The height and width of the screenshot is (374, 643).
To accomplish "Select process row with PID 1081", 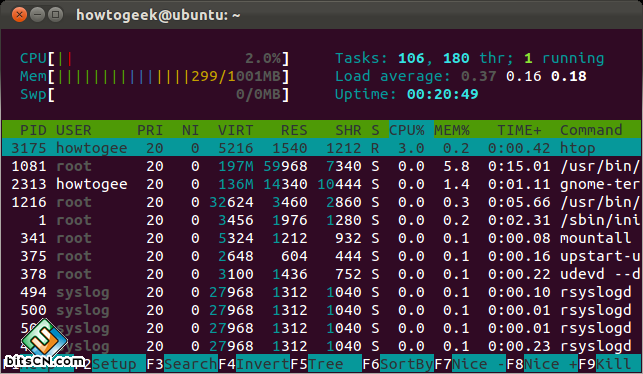I will tap(322, 166).
